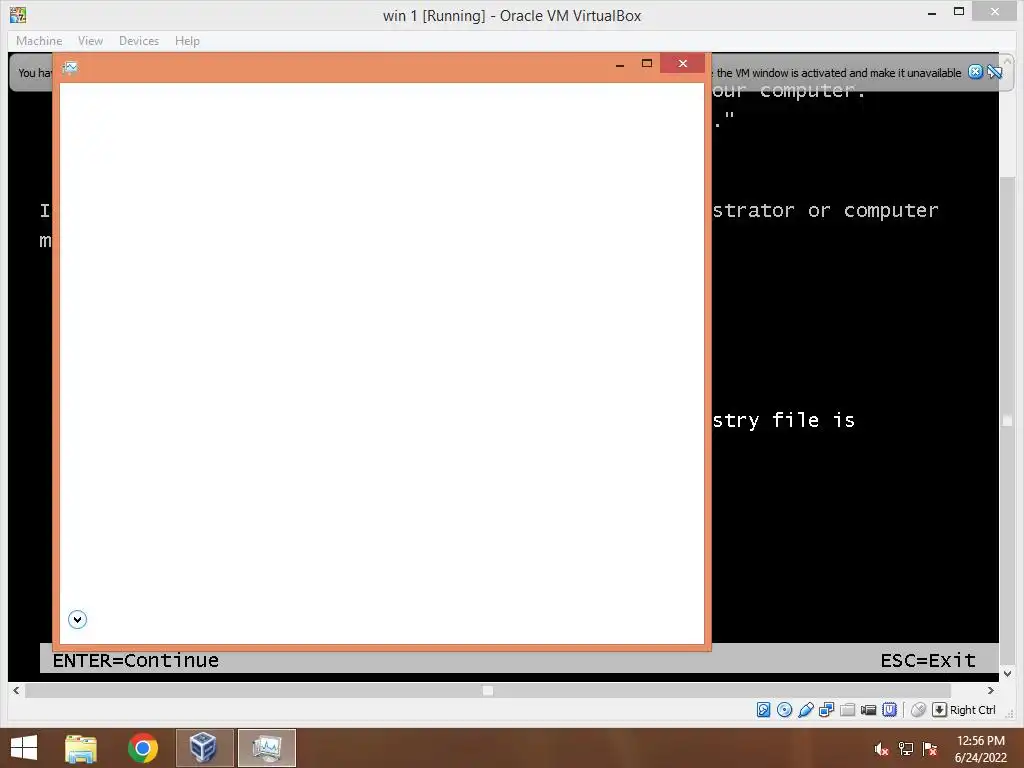
Task: Dismiss the VirtualBox notification with blue X icon
Action: (x=975, y=72)
